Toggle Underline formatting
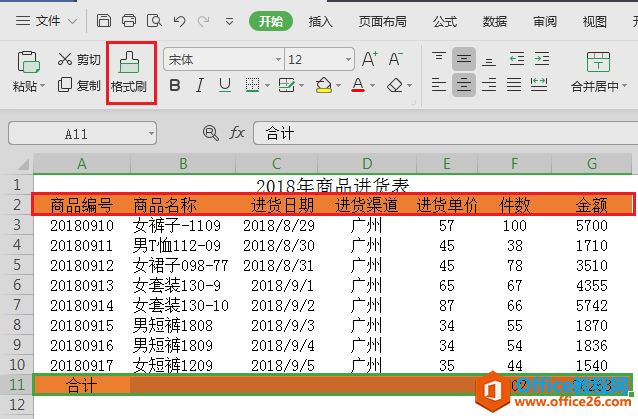Image resolution: width=638 pixels, height=419 pixels. pos(225,85)
